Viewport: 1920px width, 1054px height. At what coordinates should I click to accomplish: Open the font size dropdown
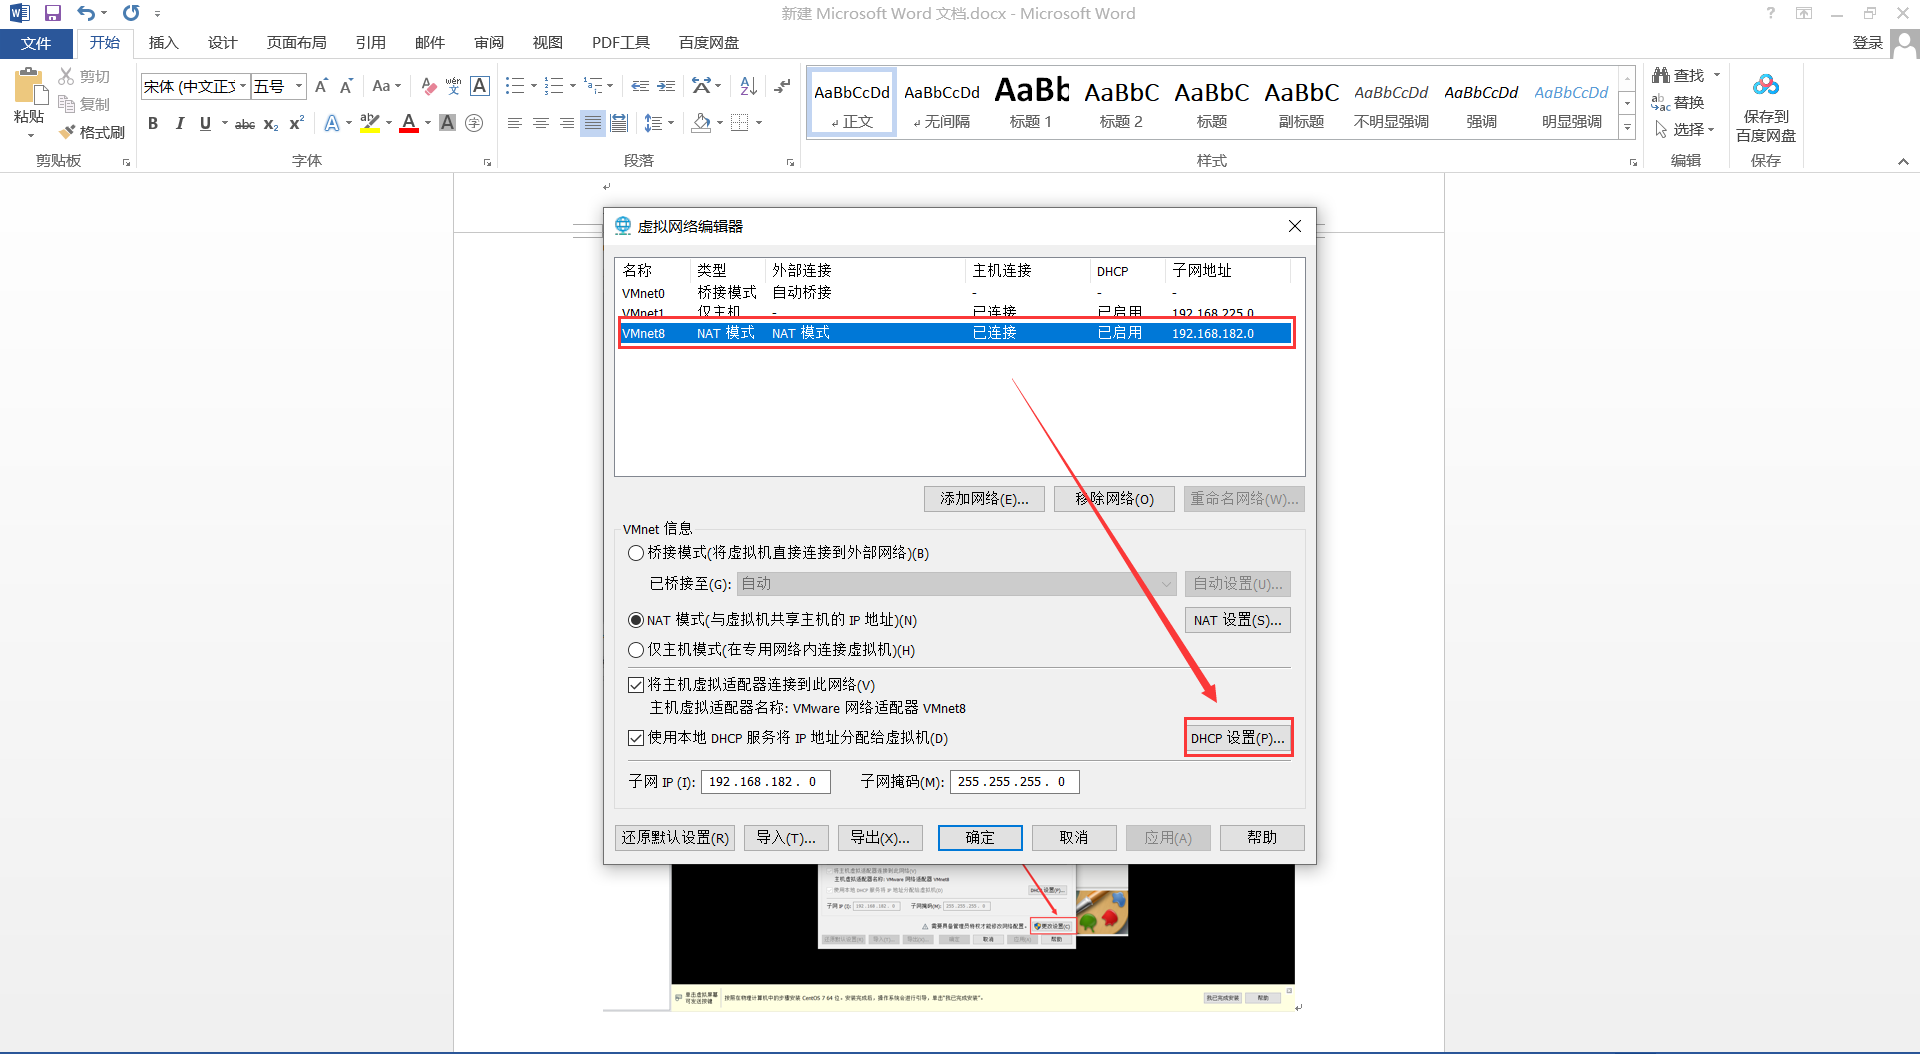(x=297, y=86)
